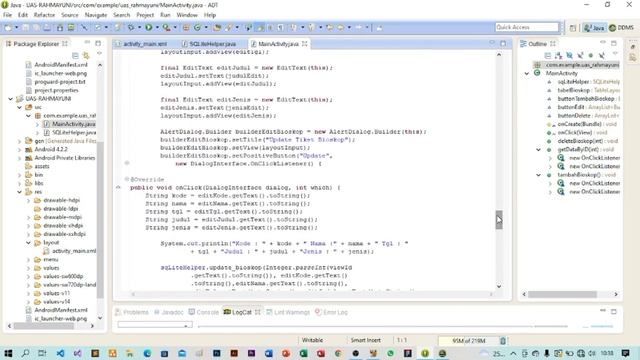Click the Outline focus on active task icon

point(548,55)
